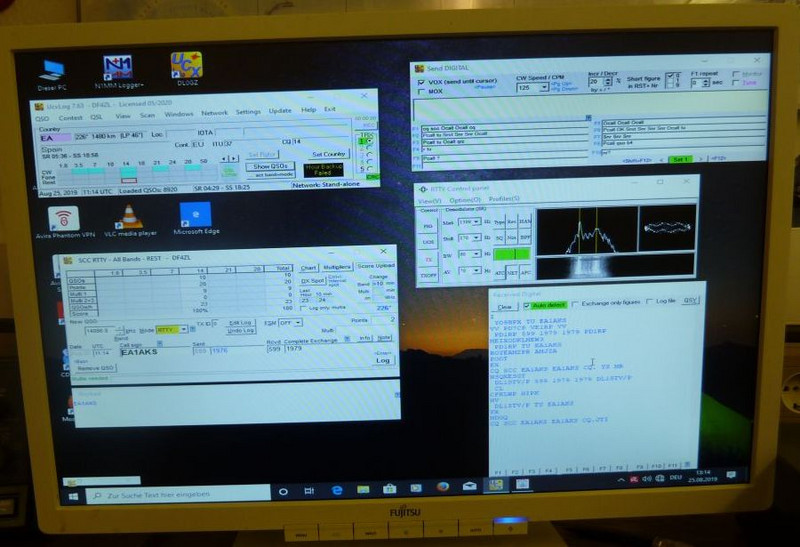Image resolution: width=800 pixels, height=547 pixels.
Task: Select TRX radio button 2
Action: (x=369, y=147)
